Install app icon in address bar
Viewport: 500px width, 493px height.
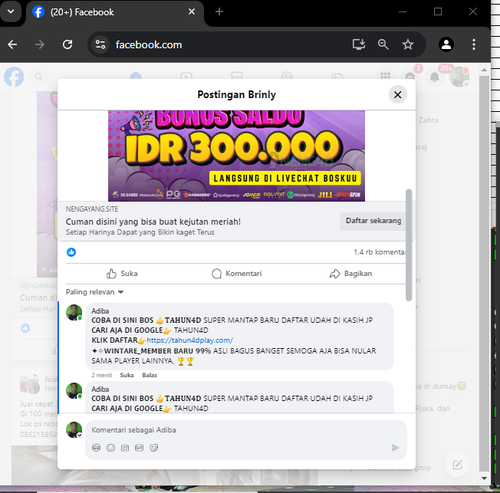[x=359, y=44]
